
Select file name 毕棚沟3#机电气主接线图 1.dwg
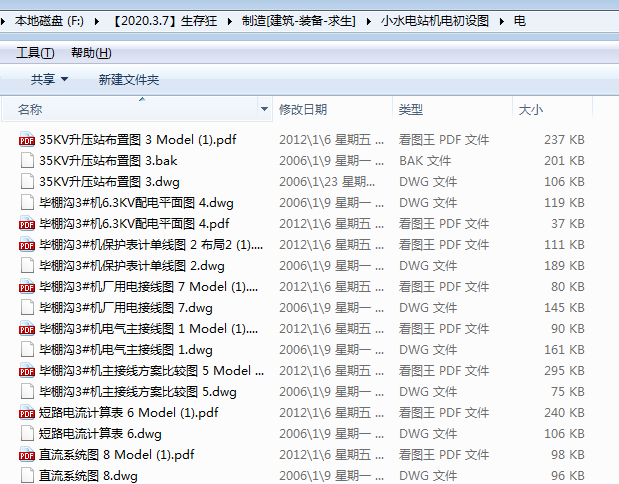tap(126, 350)
